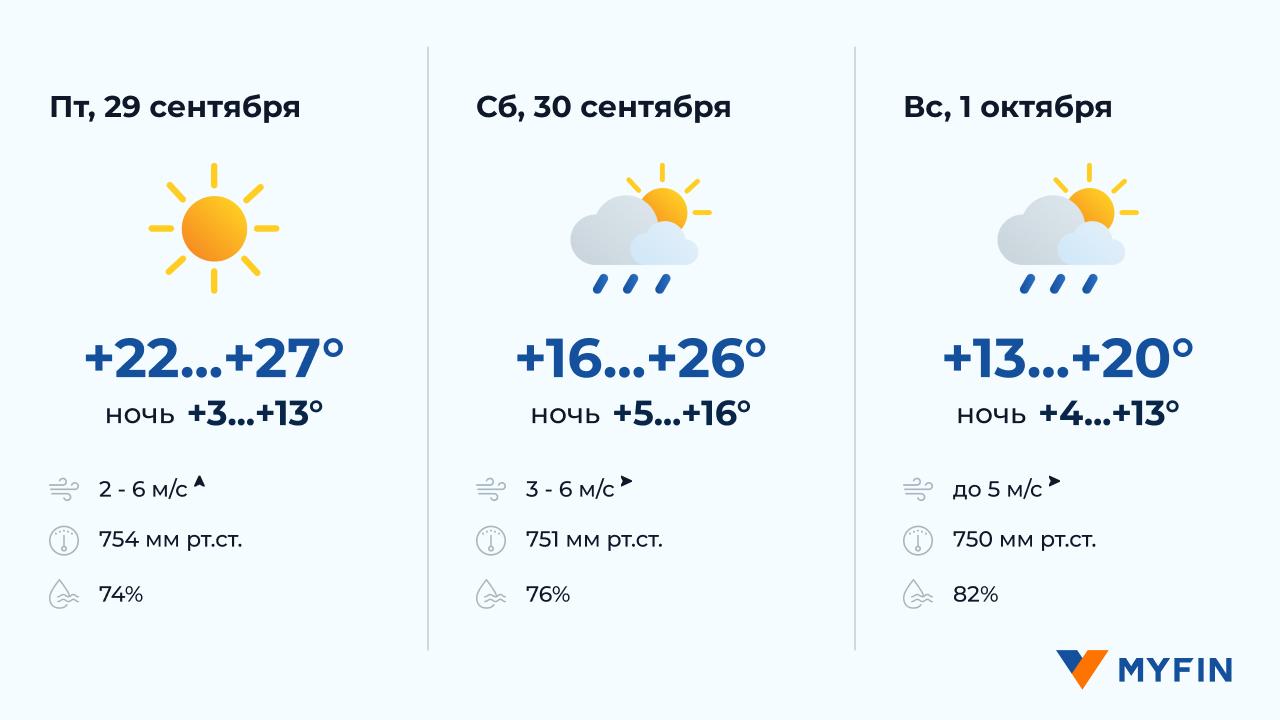Select the heading "Сб, 30 сентября"
Screen dimensions: 1280x720
tap(604, 107)
